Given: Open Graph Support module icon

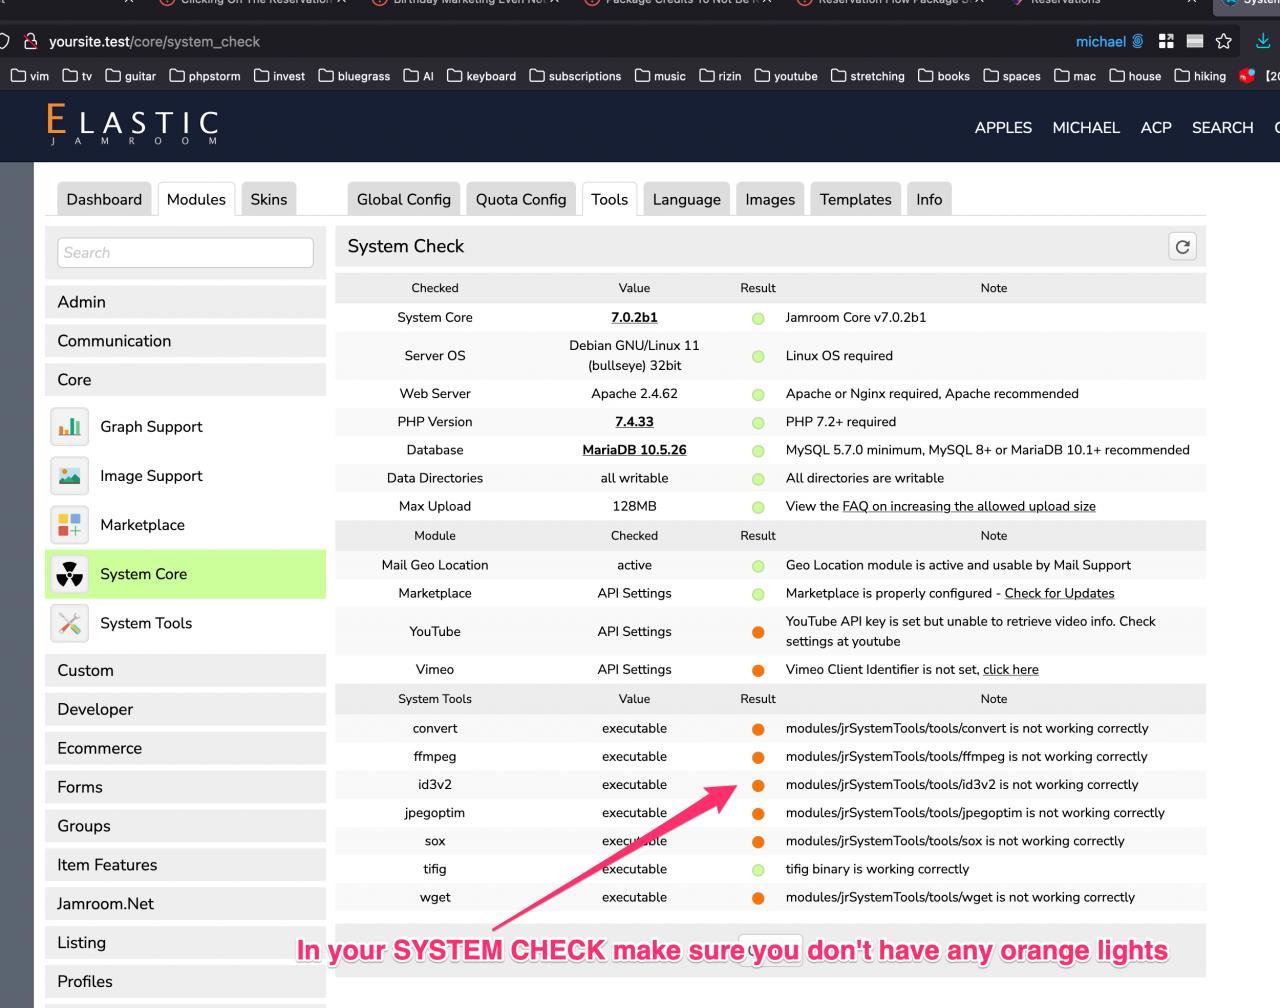Looking at the screenshot, I should (x=69, y=427).
